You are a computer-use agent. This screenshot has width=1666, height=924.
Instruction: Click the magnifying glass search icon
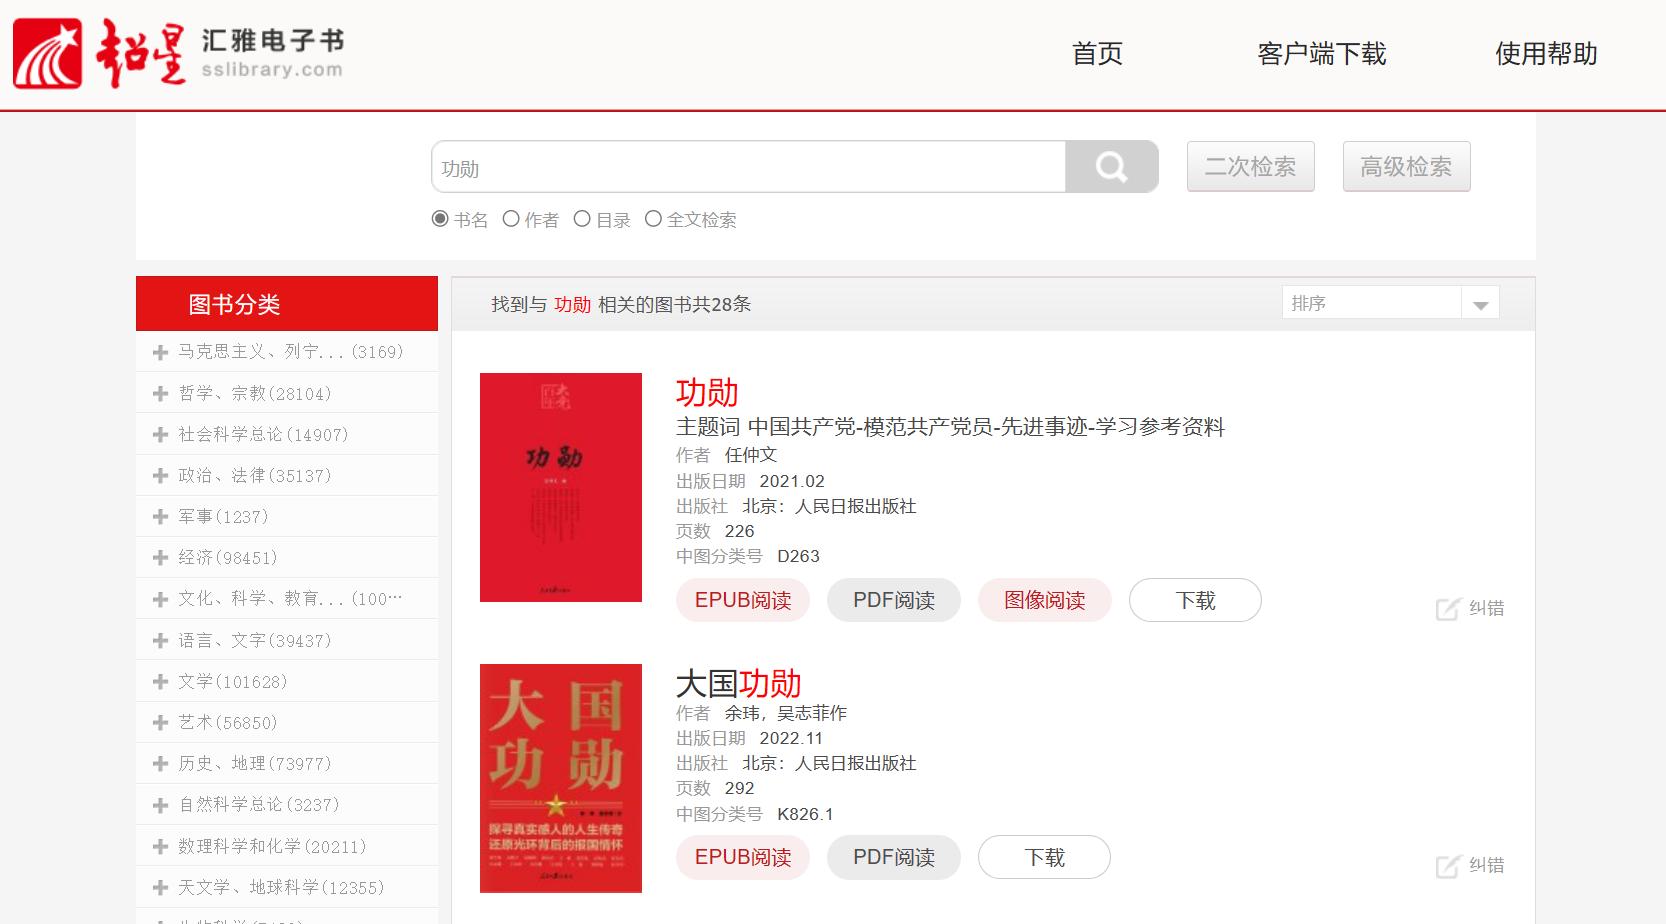[1111, 167]
